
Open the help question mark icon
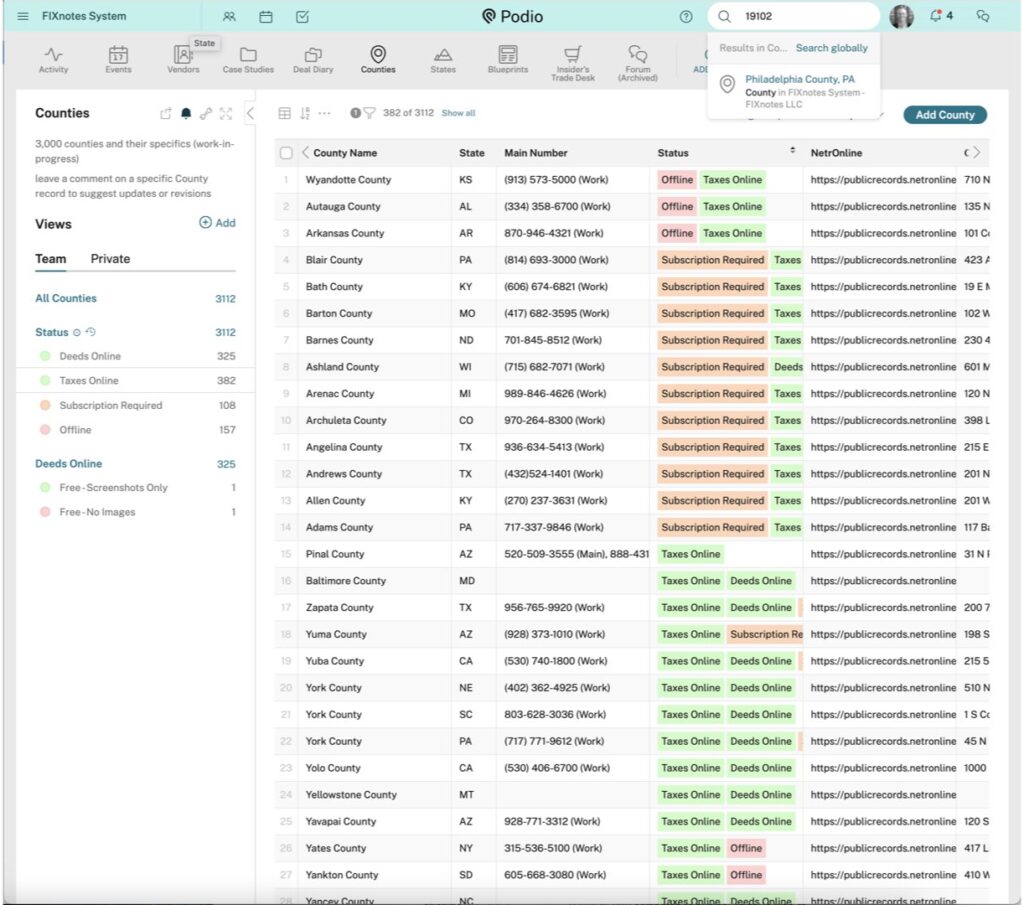[686, 17]
